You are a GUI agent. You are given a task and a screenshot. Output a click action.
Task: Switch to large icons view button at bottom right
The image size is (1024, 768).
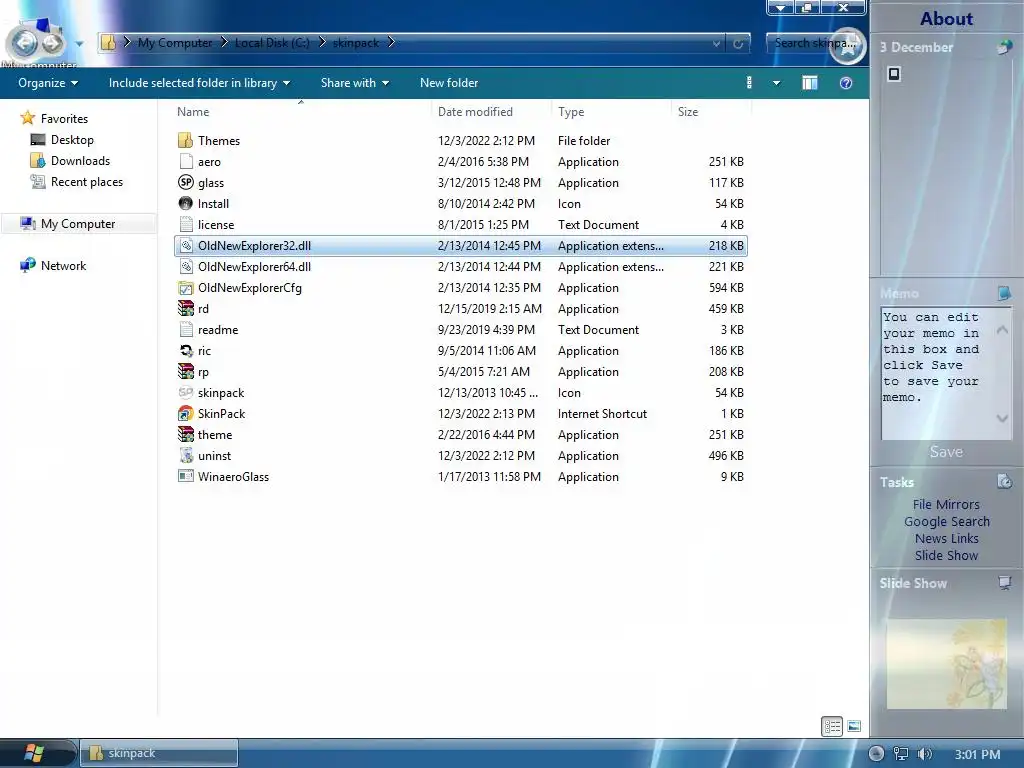(x=854, y=726)
